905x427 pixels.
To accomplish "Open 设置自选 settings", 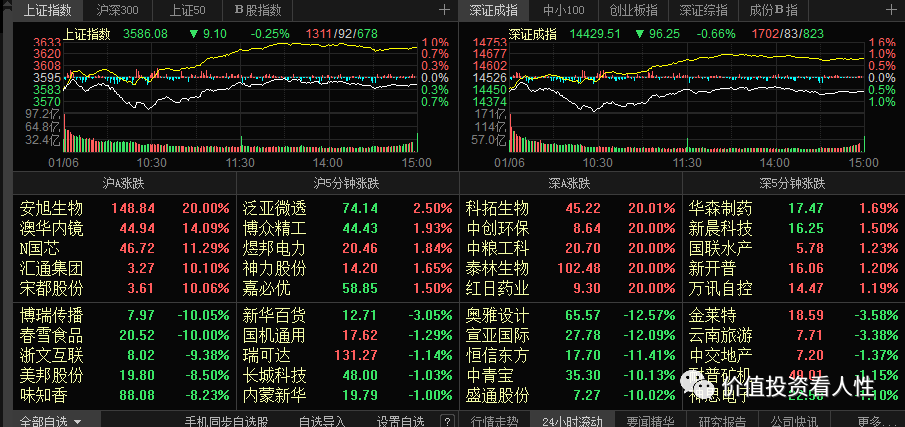I will [400, 421].
